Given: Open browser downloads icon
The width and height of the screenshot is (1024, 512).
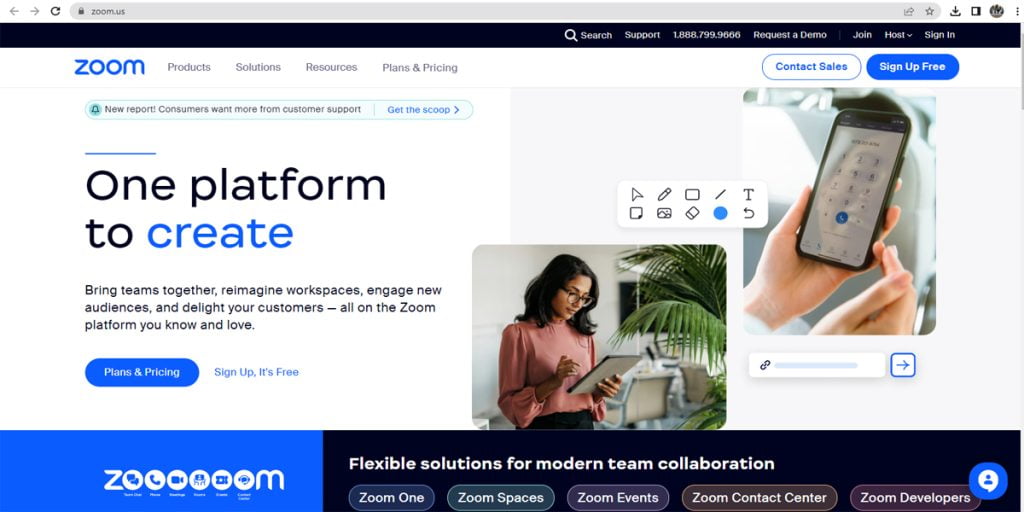Looking at the screenshot, I should pos(955,11).
